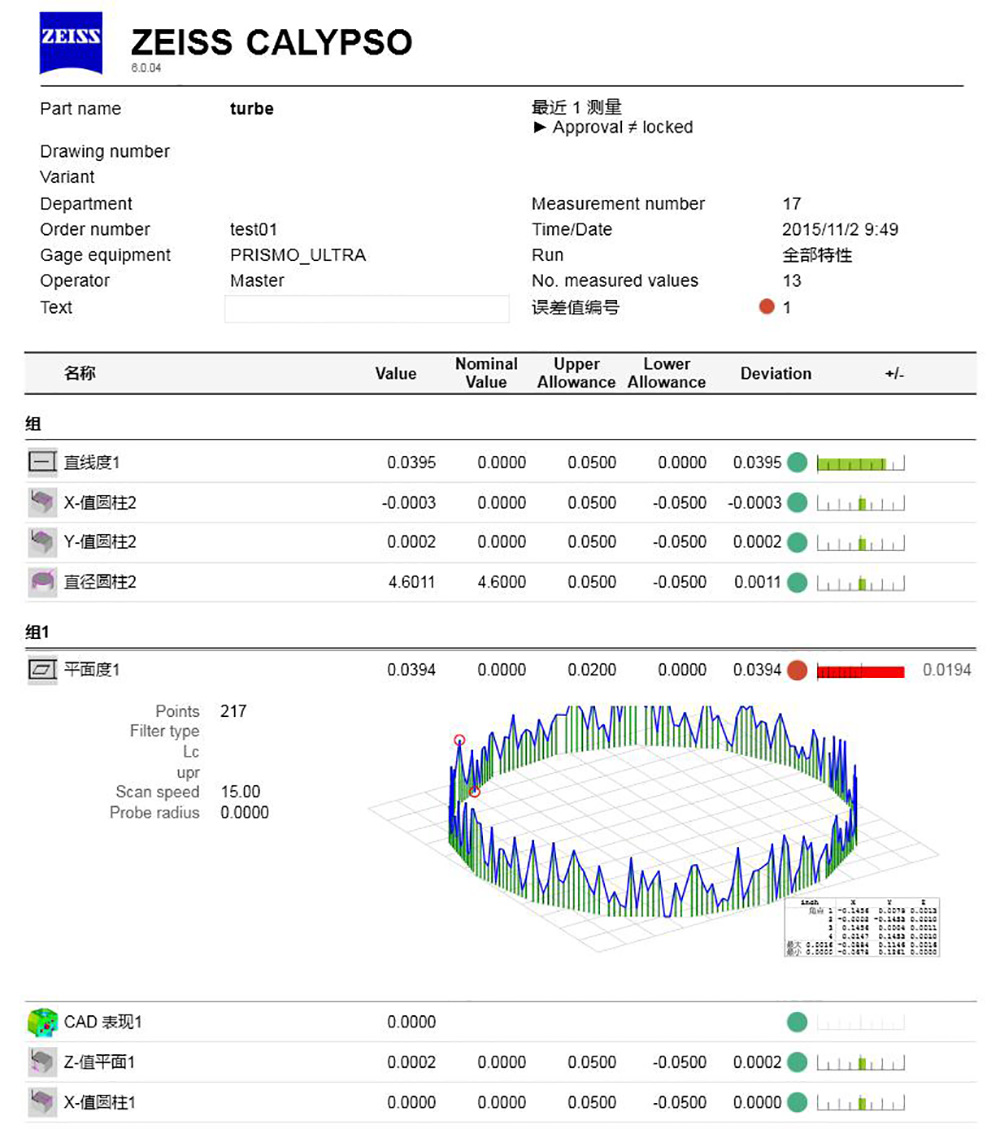Click the X-值圆柱1 row name

pos(100,1102)
